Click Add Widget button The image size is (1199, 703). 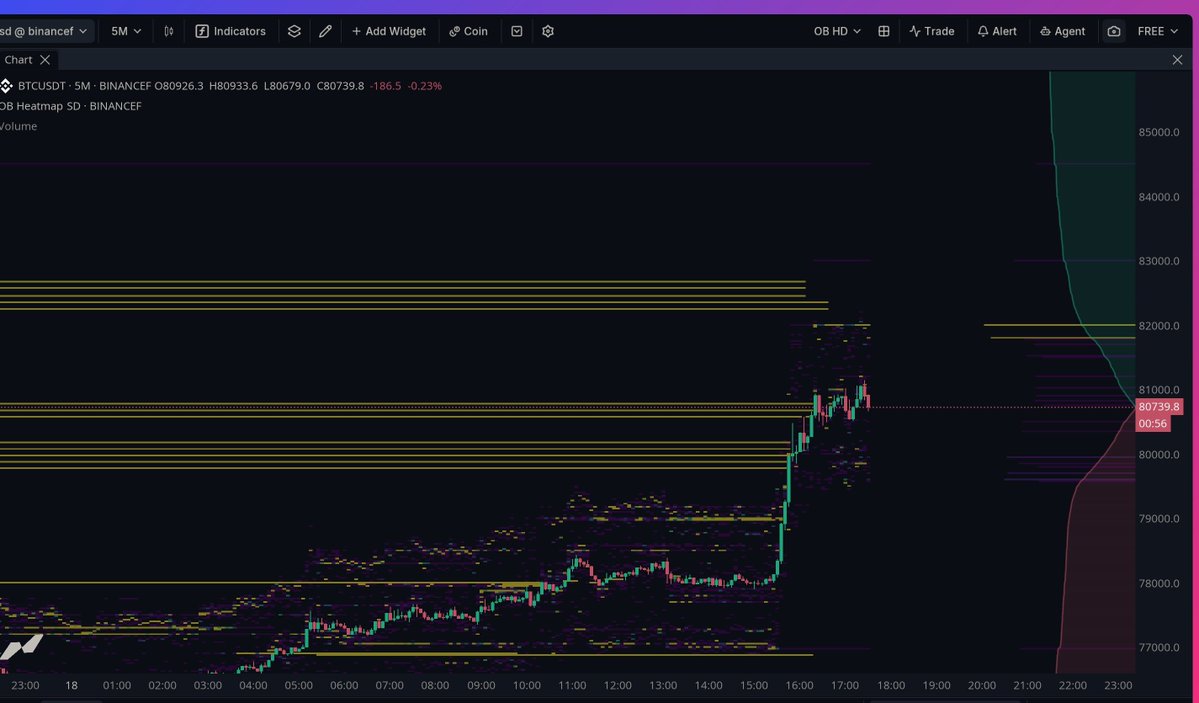(x=388, y=31)
